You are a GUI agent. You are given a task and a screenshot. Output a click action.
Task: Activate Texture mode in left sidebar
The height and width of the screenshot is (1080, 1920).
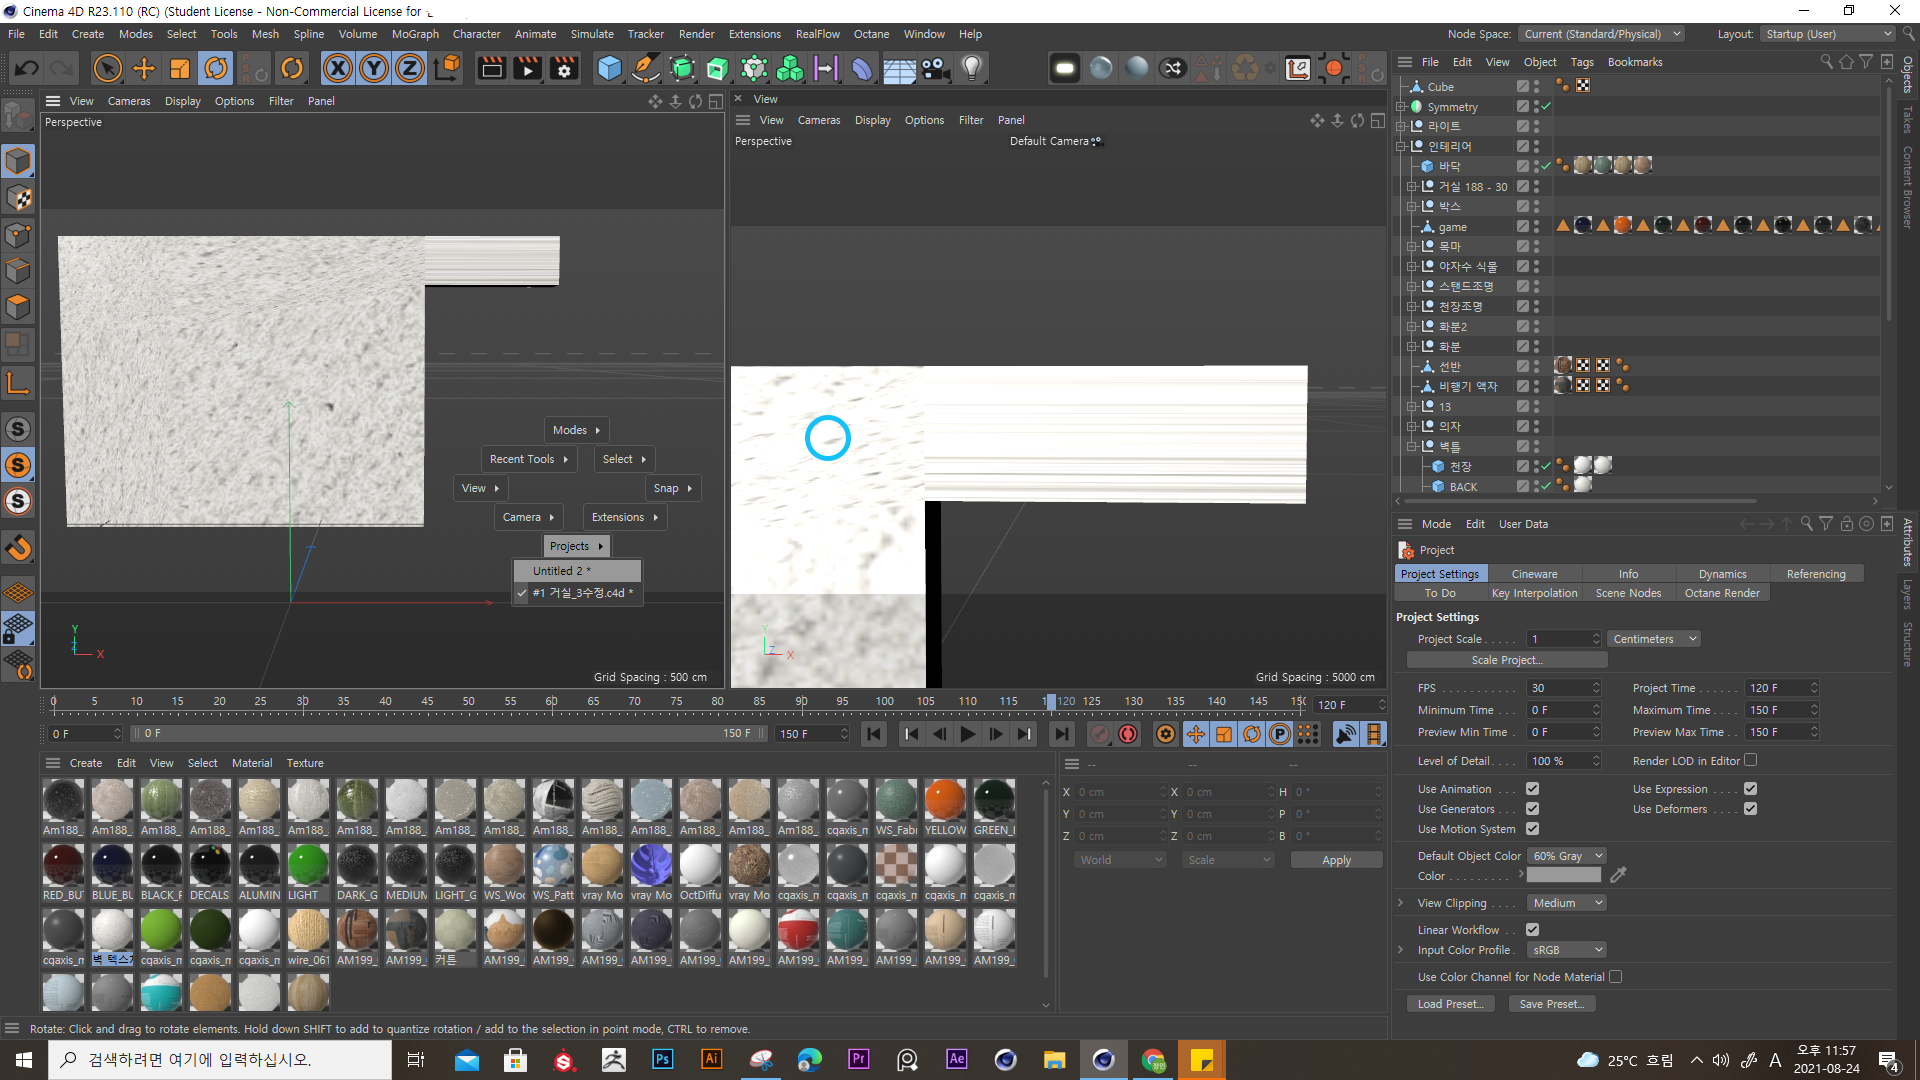(x=18, y=198)
